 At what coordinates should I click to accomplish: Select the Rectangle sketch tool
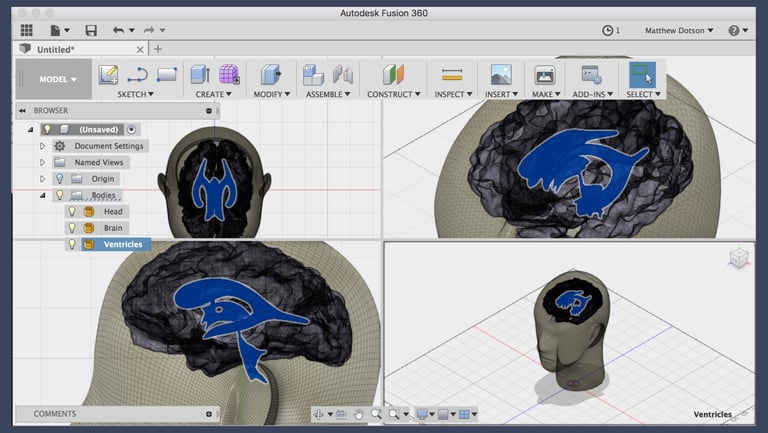click(x=167, y=75)
